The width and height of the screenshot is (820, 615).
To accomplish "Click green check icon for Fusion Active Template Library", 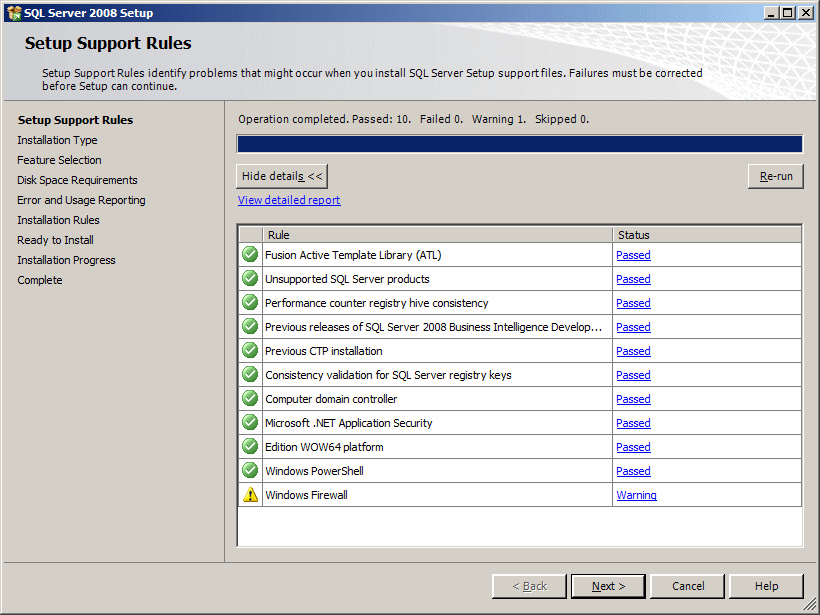I will tap(250, 255).
